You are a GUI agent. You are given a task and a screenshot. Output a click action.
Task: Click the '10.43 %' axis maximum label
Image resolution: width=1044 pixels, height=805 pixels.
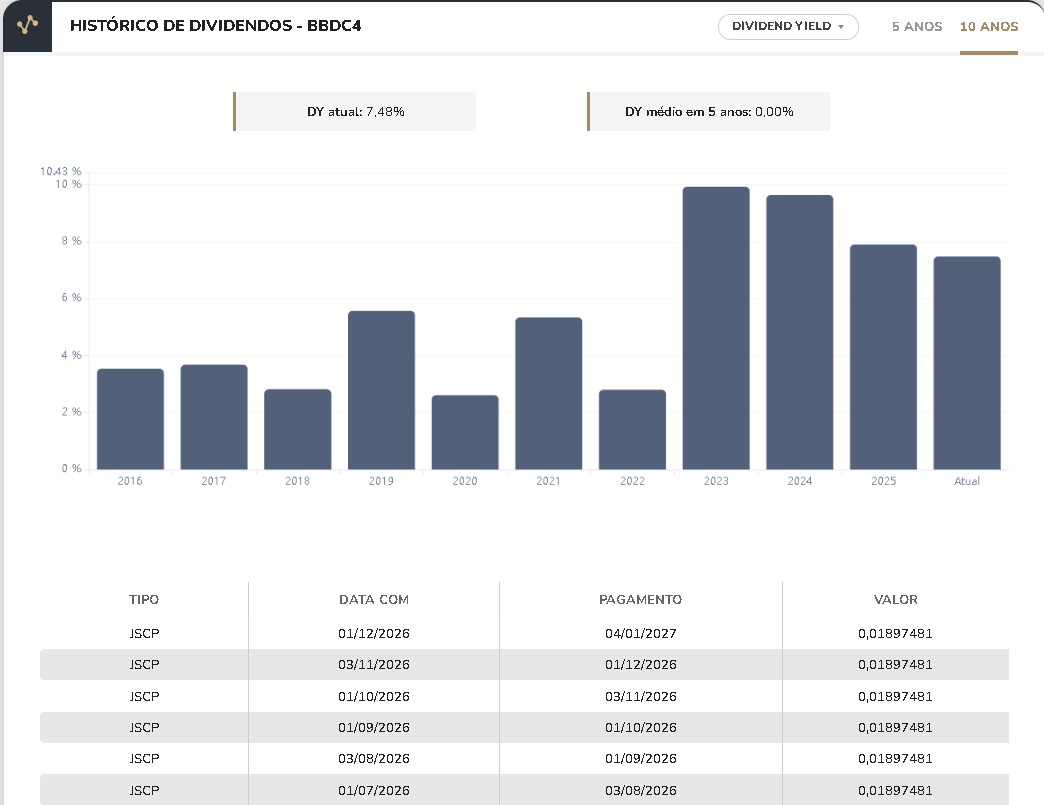coord(61,171)
